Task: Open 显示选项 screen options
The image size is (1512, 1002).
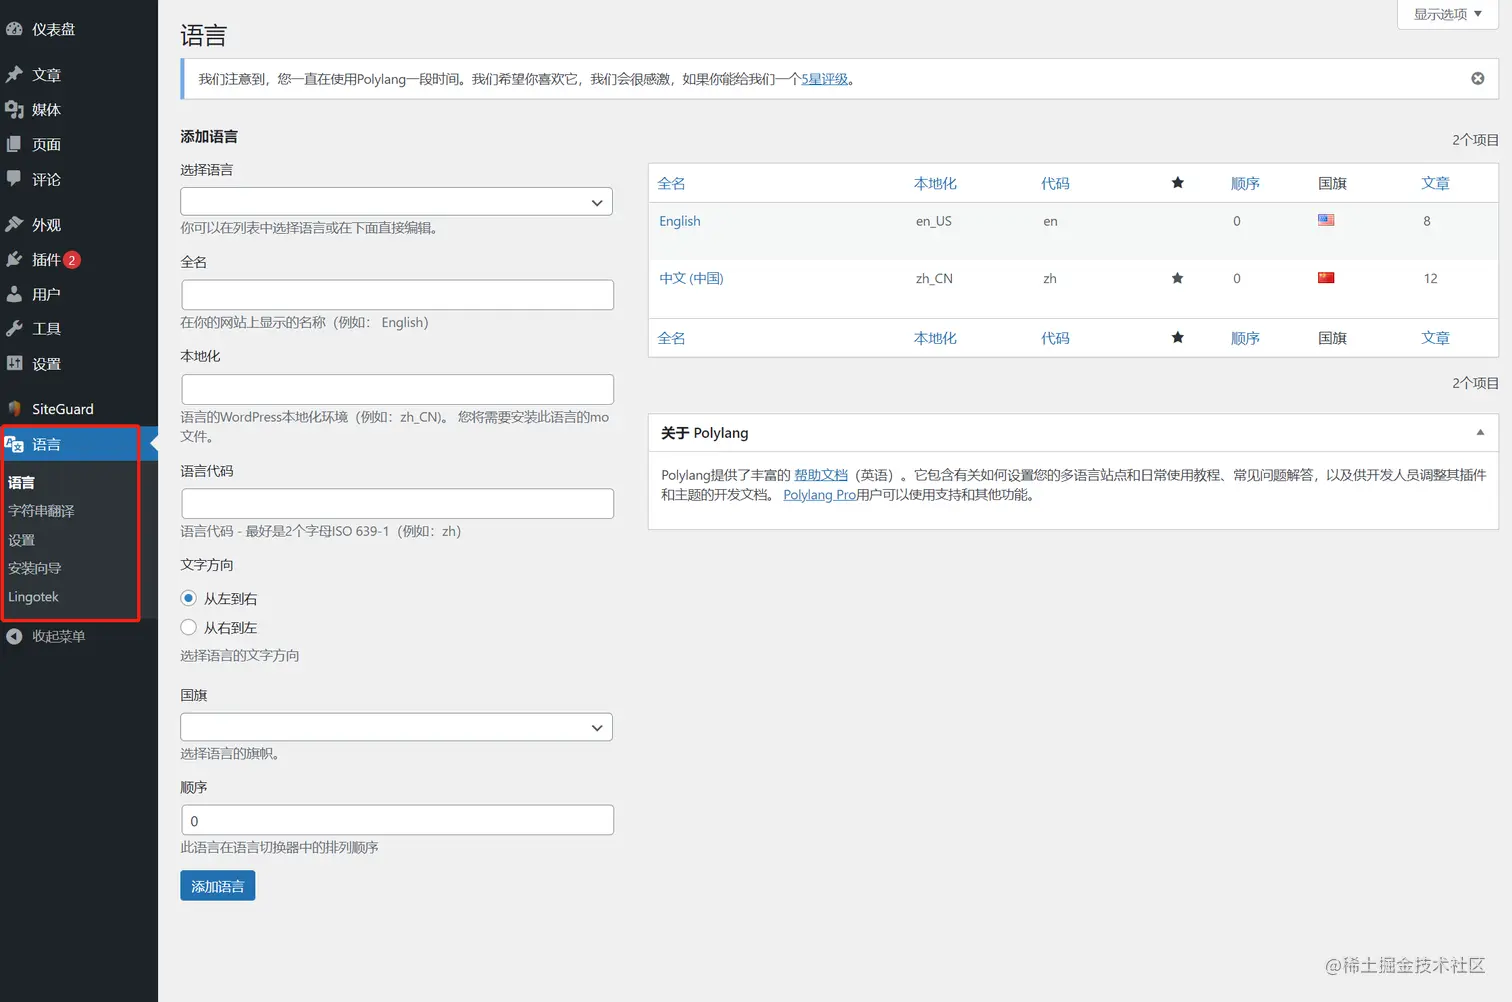Action: [x=1447, y=14]
